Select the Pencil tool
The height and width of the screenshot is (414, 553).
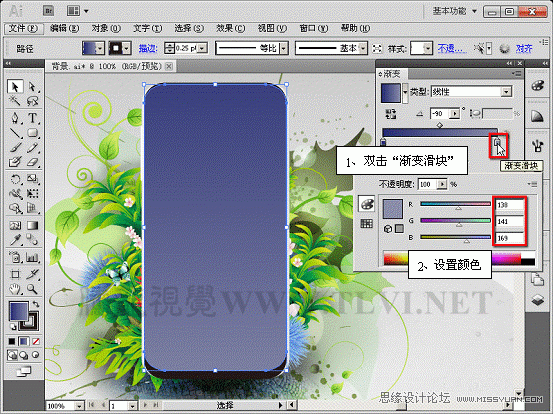point(32,147)
